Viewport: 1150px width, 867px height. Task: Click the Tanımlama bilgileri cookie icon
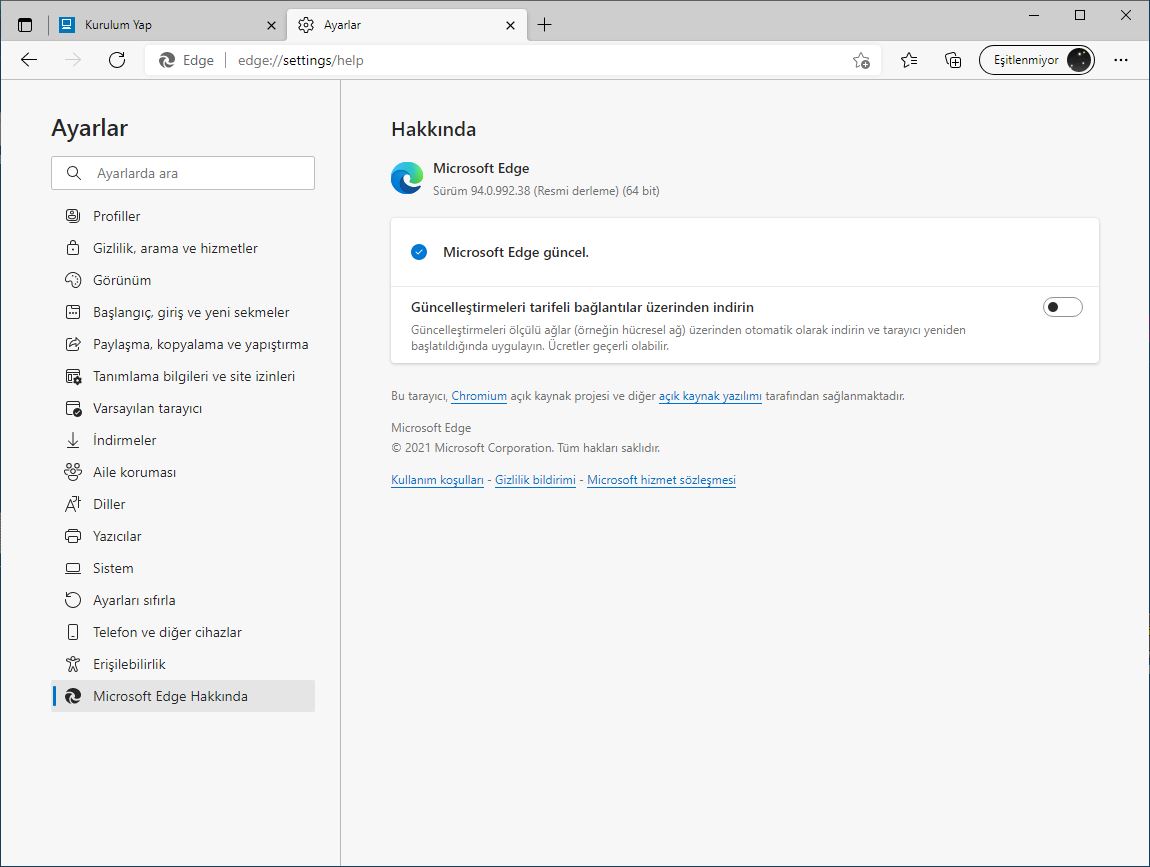[73, 376]
